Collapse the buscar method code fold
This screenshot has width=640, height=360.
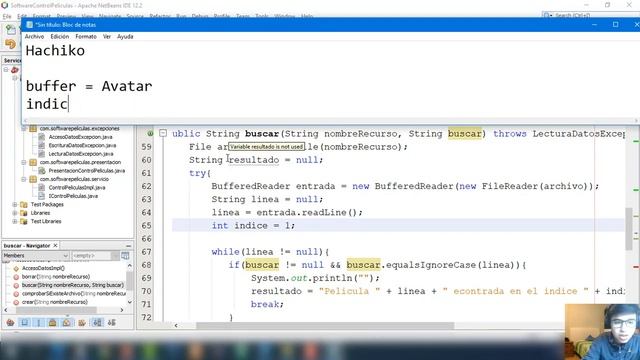[163, 133]
